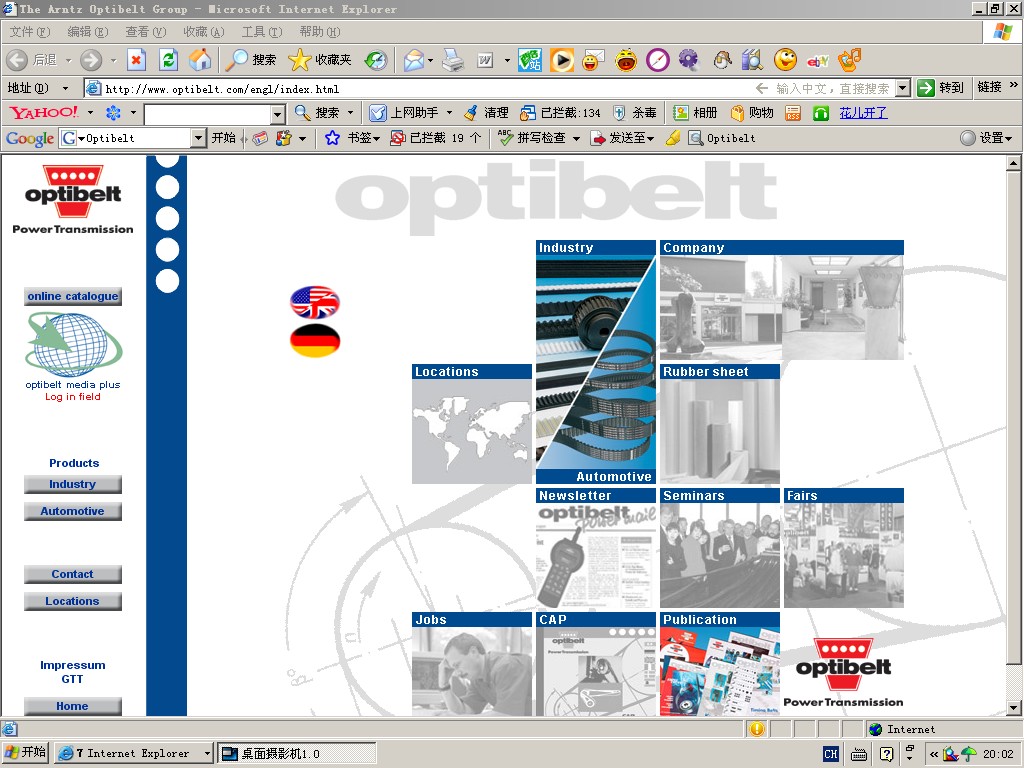Viewport: 1024px width, 768px height.
Task: Expand the Google search box dropdown
Action: point(199,138)
